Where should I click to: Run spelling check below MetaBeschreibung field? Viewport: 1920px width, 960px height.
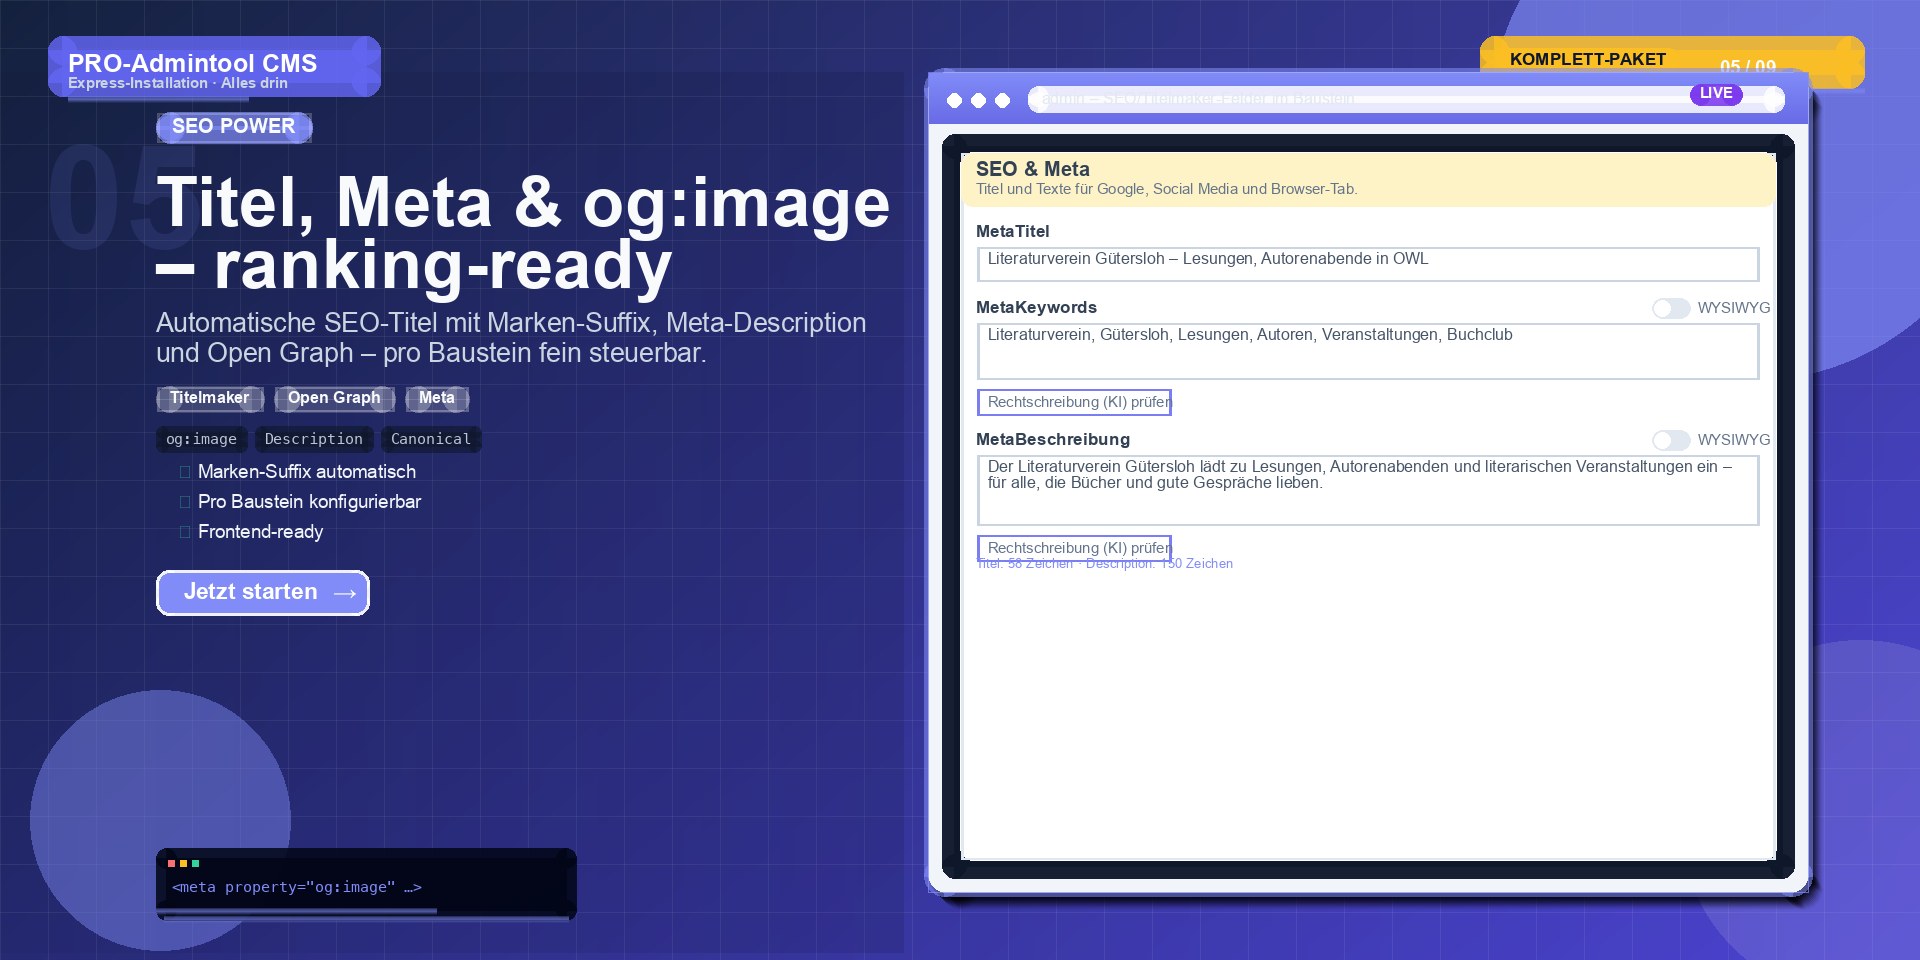[x=1074, y=548]
